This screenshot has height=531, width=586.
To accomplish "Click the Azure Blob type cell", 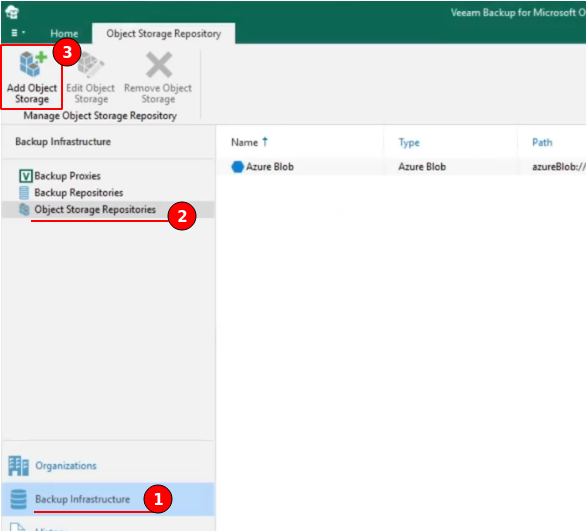I will (422, 167).
